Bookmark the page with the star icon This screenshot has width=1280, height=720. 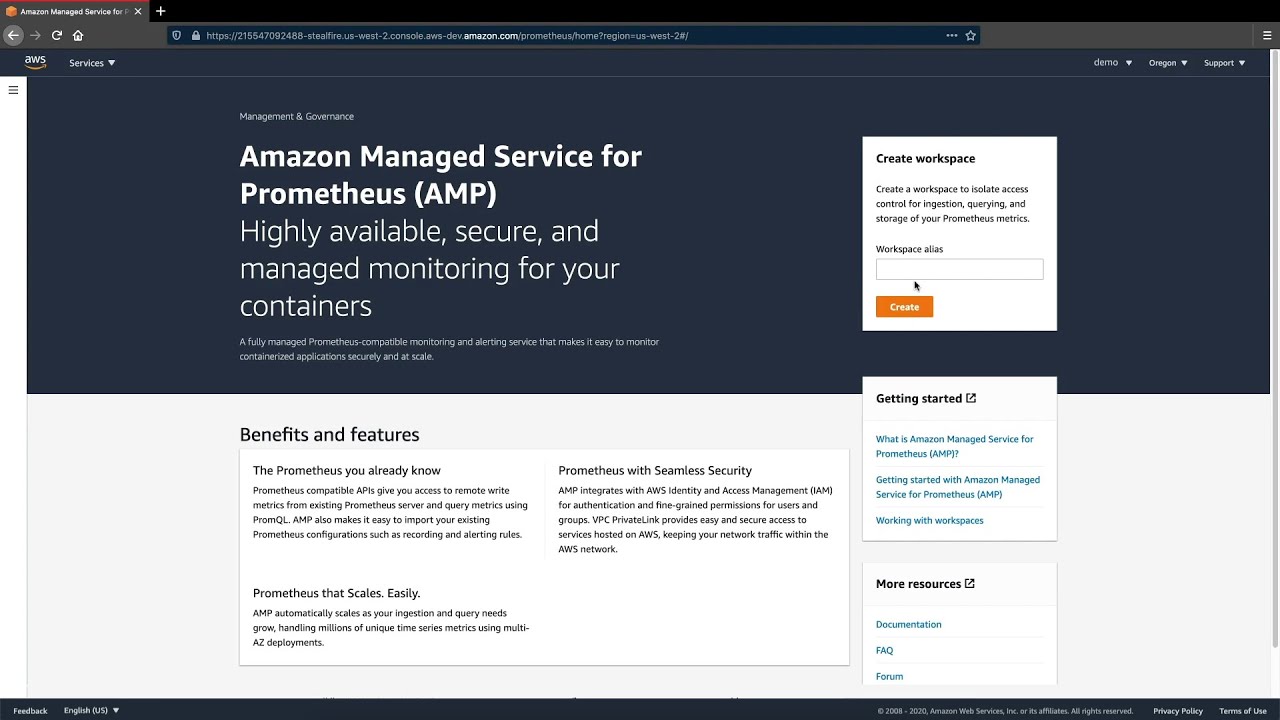970,35
